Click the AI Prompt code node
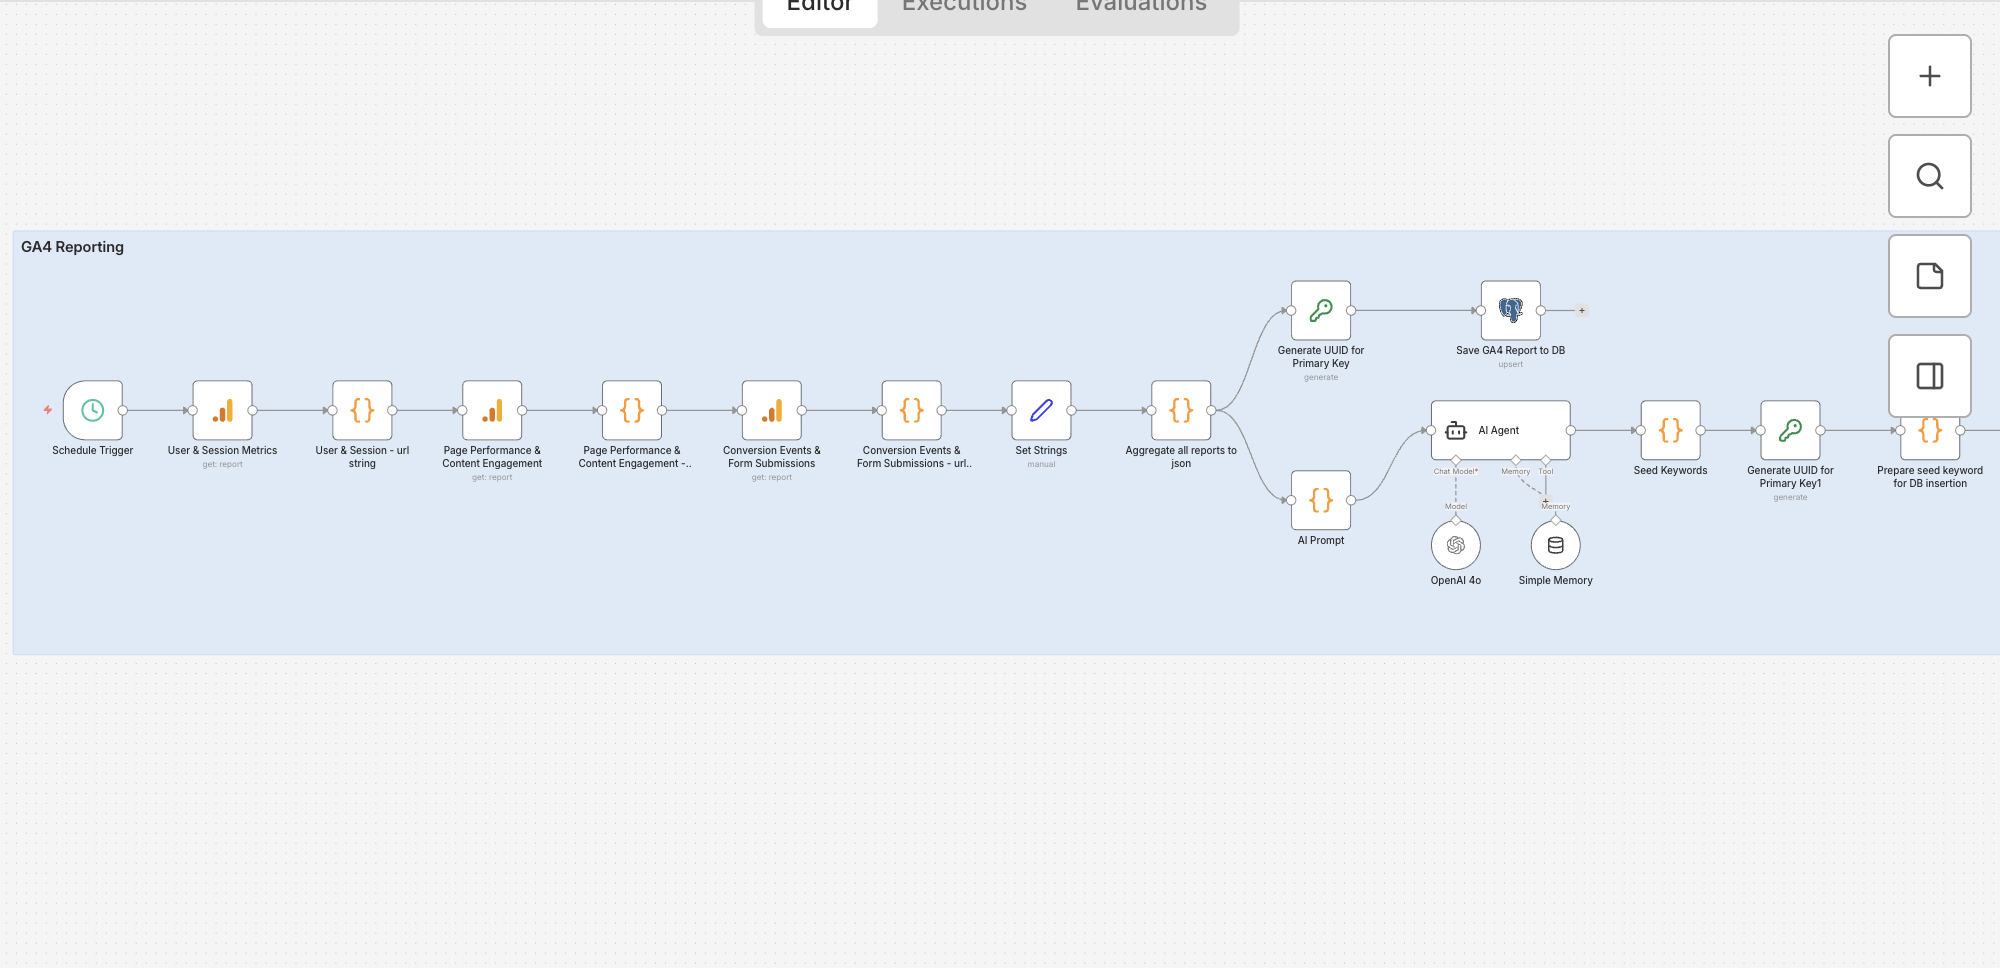Viewport: 2000px width, 968px height. [1320, 500]
